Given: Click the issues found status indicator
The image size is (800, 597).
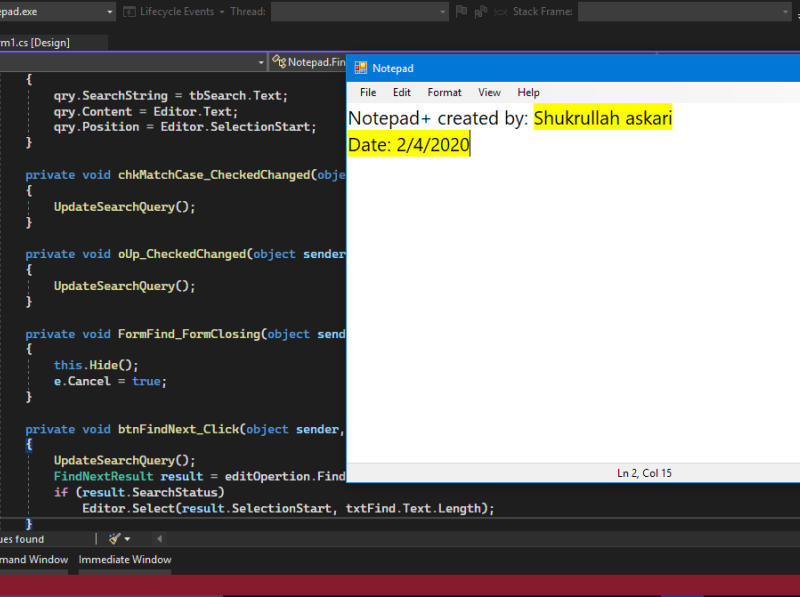Looking at the screenshot, I should coord(22,539).
